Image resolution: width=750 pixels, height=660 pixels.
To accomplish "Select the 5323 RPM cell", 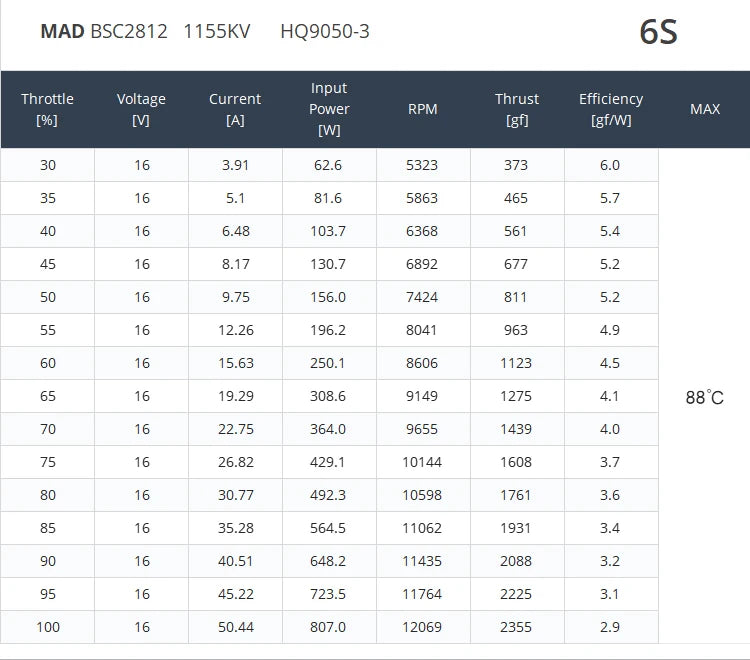I will pos(422,165).
